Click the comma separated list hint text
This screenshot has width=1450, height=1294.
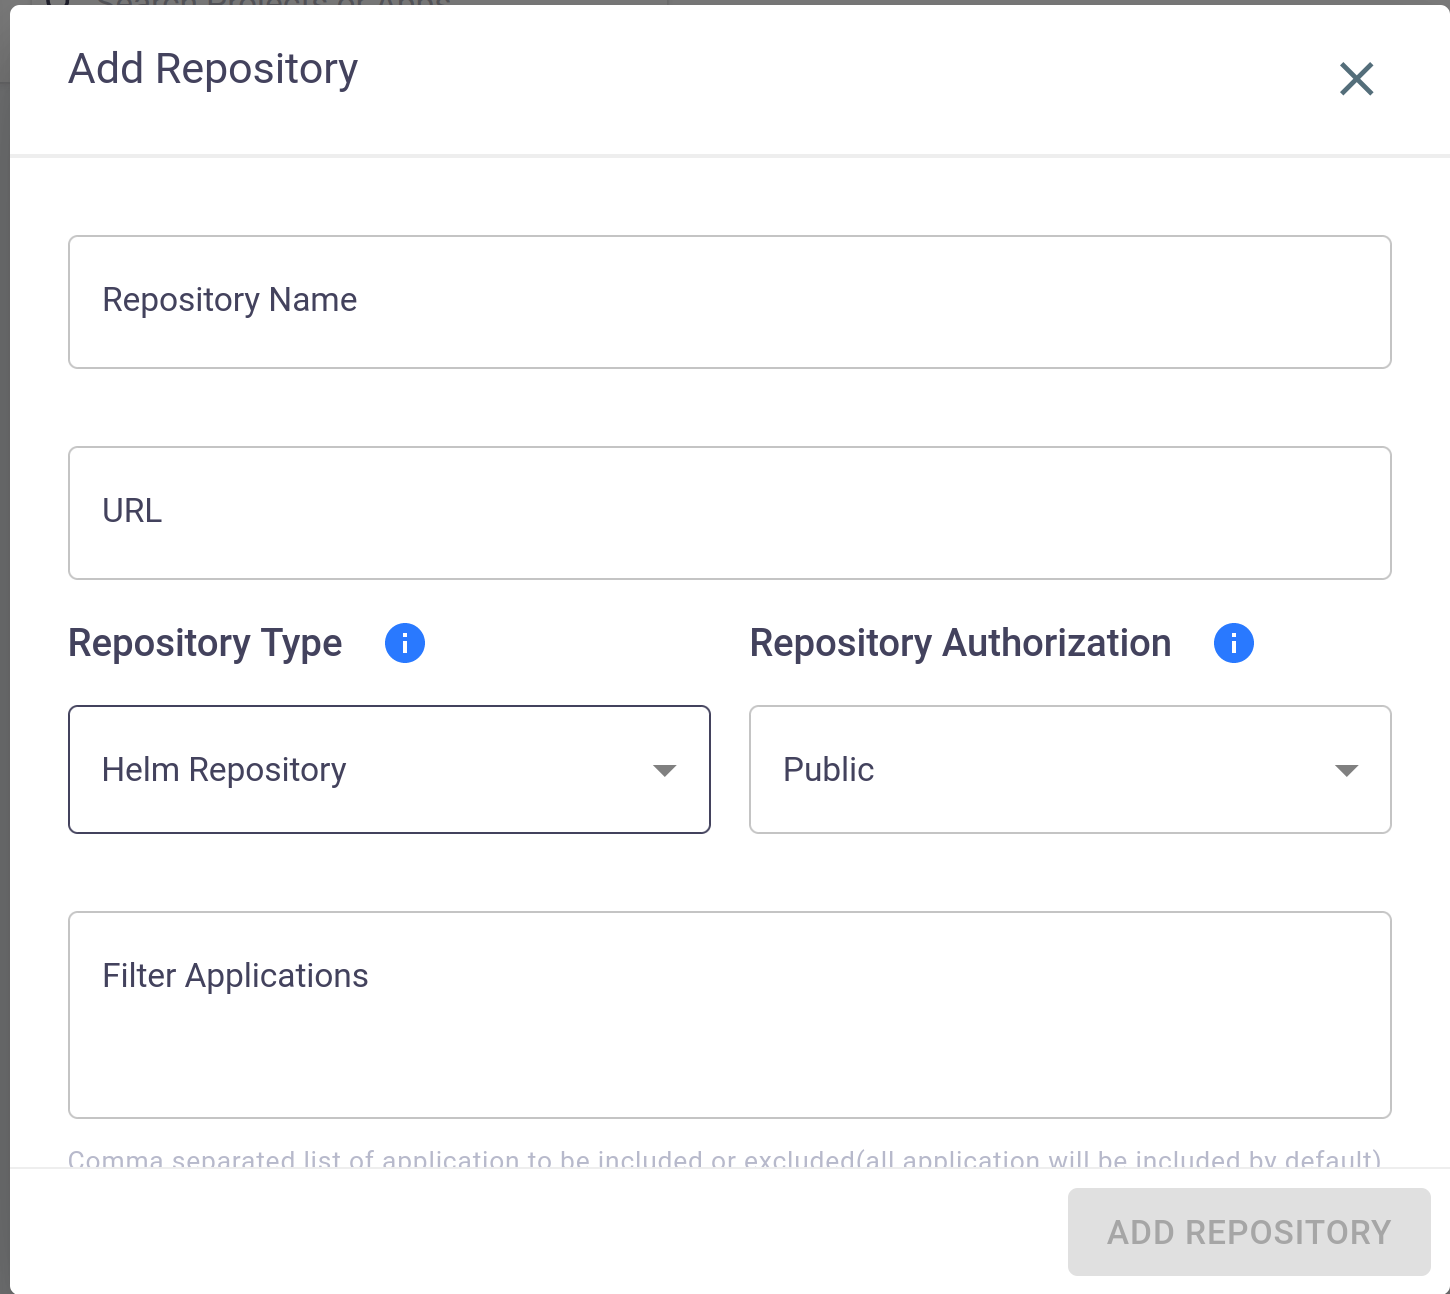point(724,1159)
